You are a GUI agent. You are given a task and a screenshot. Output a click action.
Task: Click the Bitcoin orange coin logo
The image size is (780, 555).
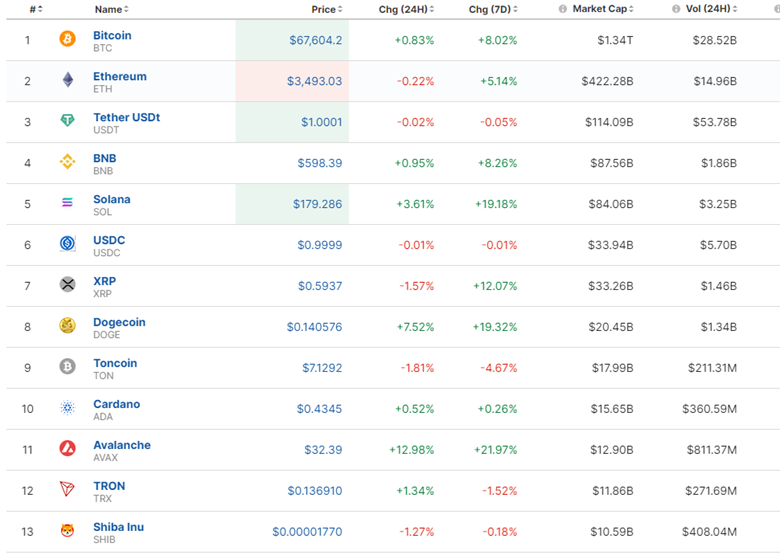(x=67, y=39)
